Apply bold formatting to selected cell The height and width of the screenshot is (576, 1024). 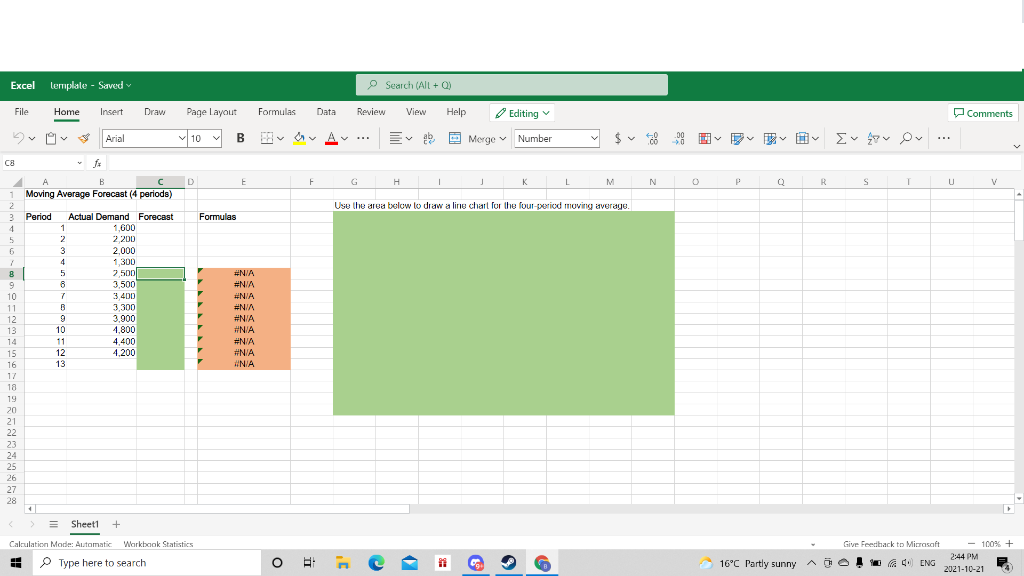[240, 137]
